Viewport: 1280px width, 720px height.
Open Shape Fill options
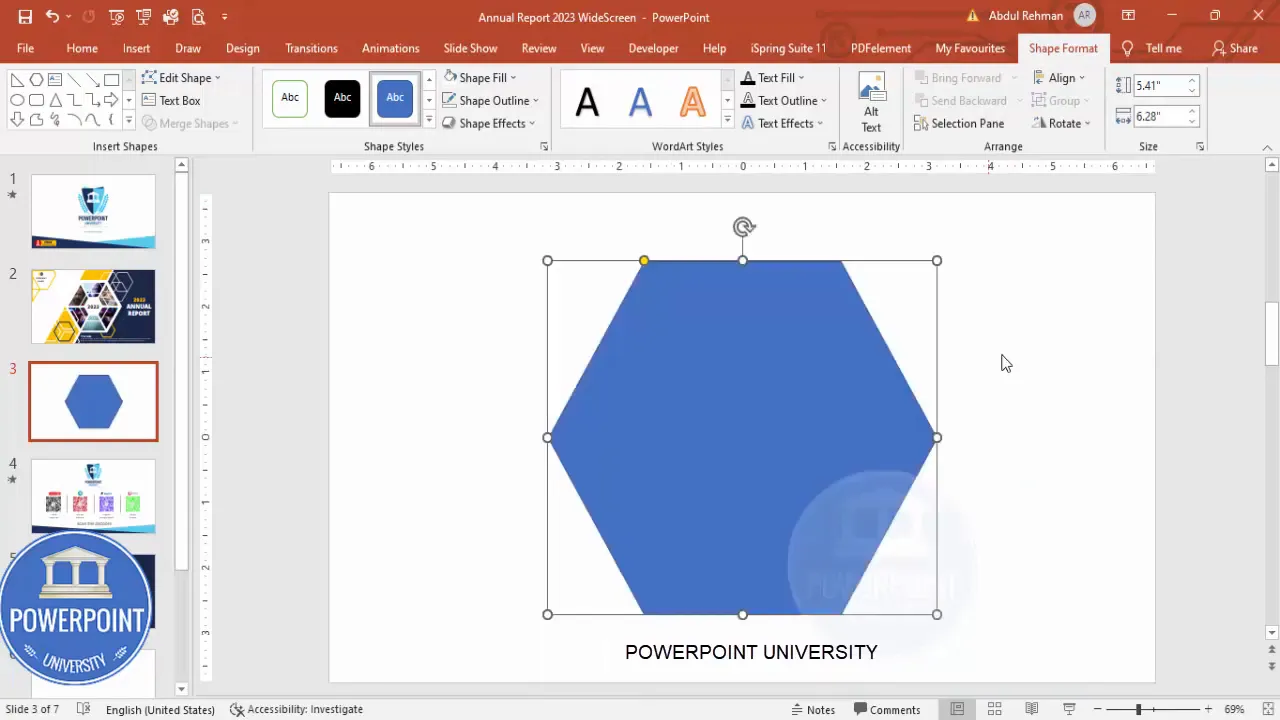tap(479, 78)
